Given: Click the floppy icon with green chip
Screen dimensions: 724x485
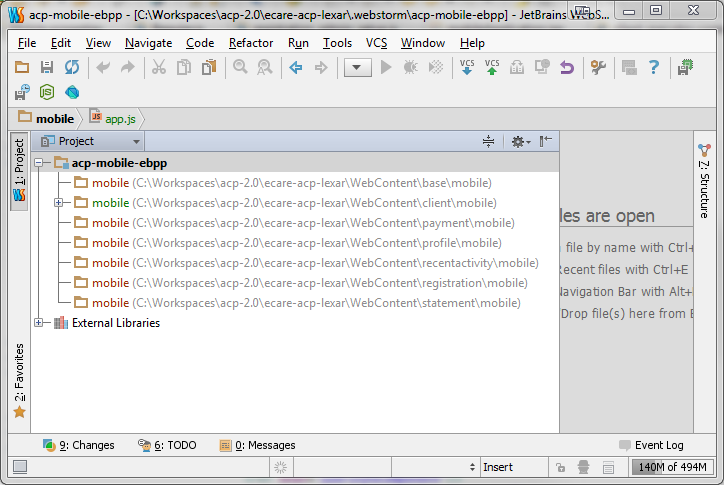Looking at the screenshot, I should click(685, 67).
